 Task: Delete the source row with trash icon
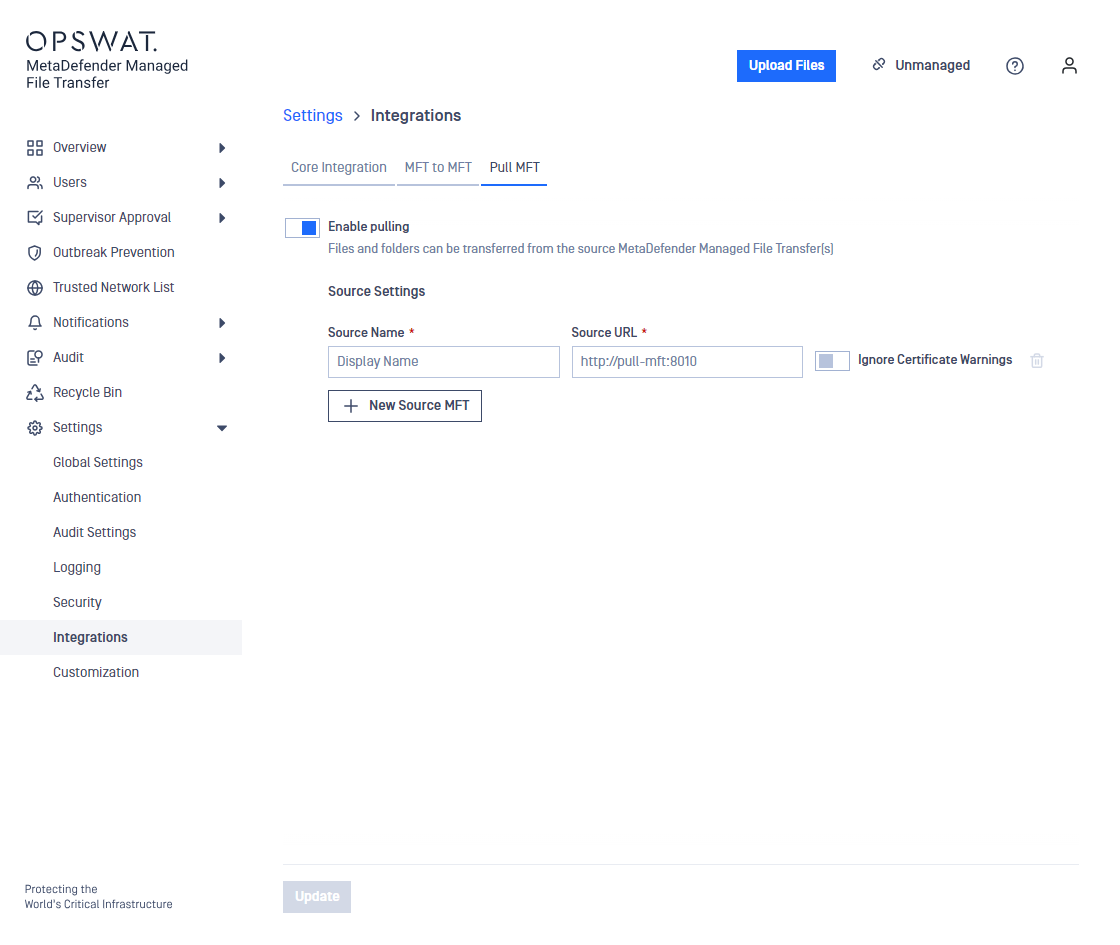1037,361
